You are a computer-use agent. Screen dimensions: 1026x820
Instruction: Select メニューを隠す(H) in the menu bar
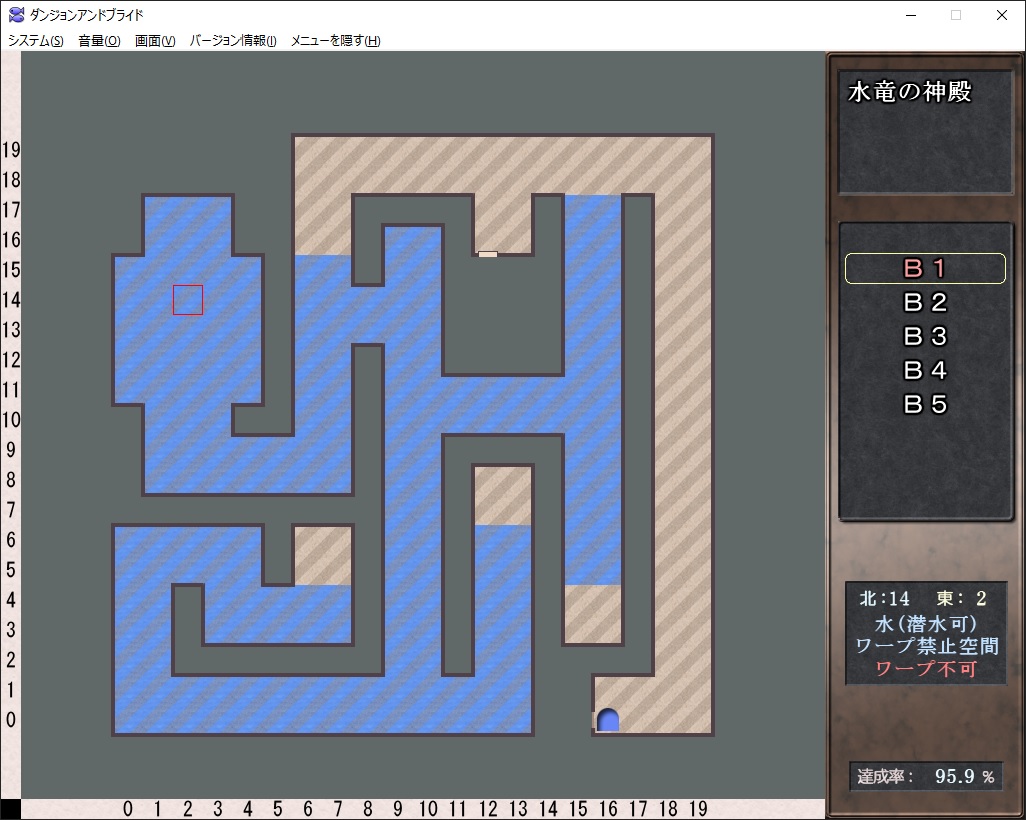[335, 41]
